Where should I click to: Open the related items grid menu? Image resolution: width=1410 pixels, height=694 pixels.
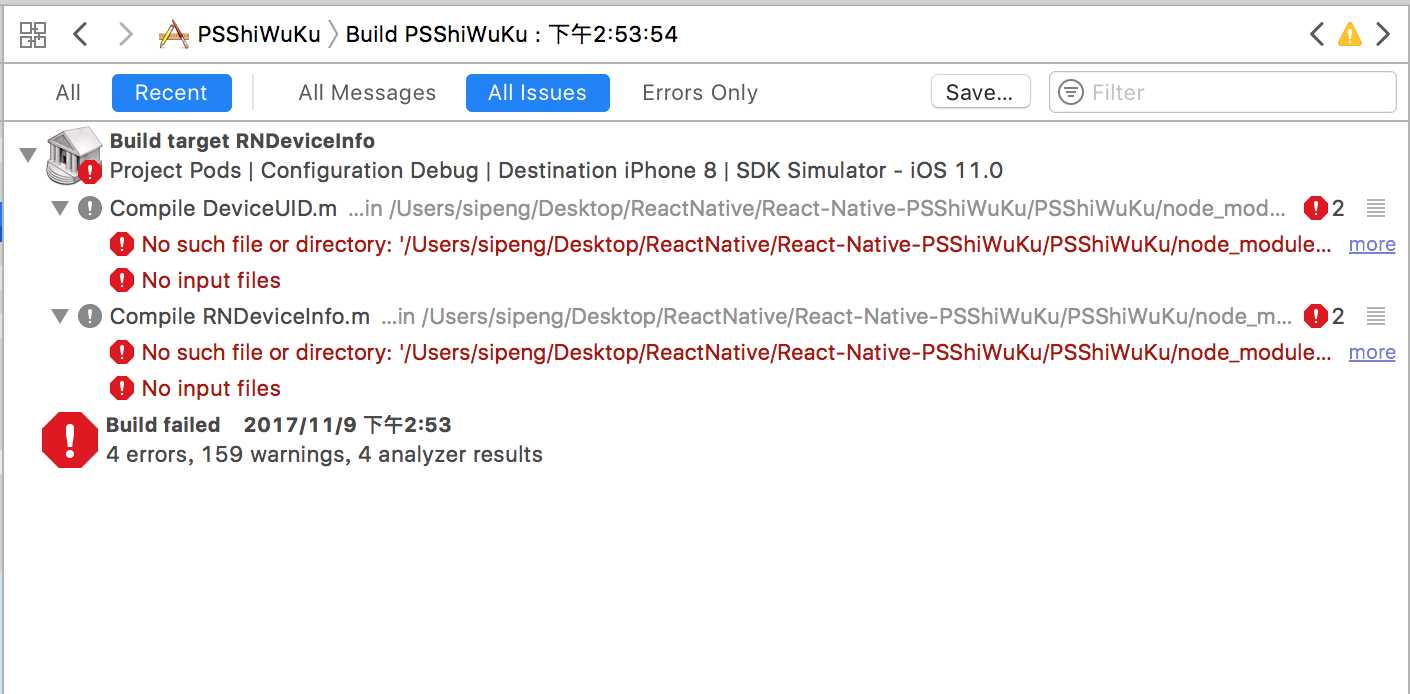[x=33, y=35]
